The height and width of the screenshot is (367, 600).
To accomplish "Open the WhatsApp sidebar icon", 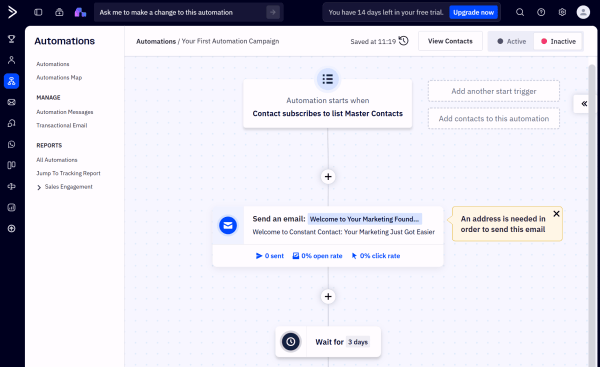I will 11,144.
